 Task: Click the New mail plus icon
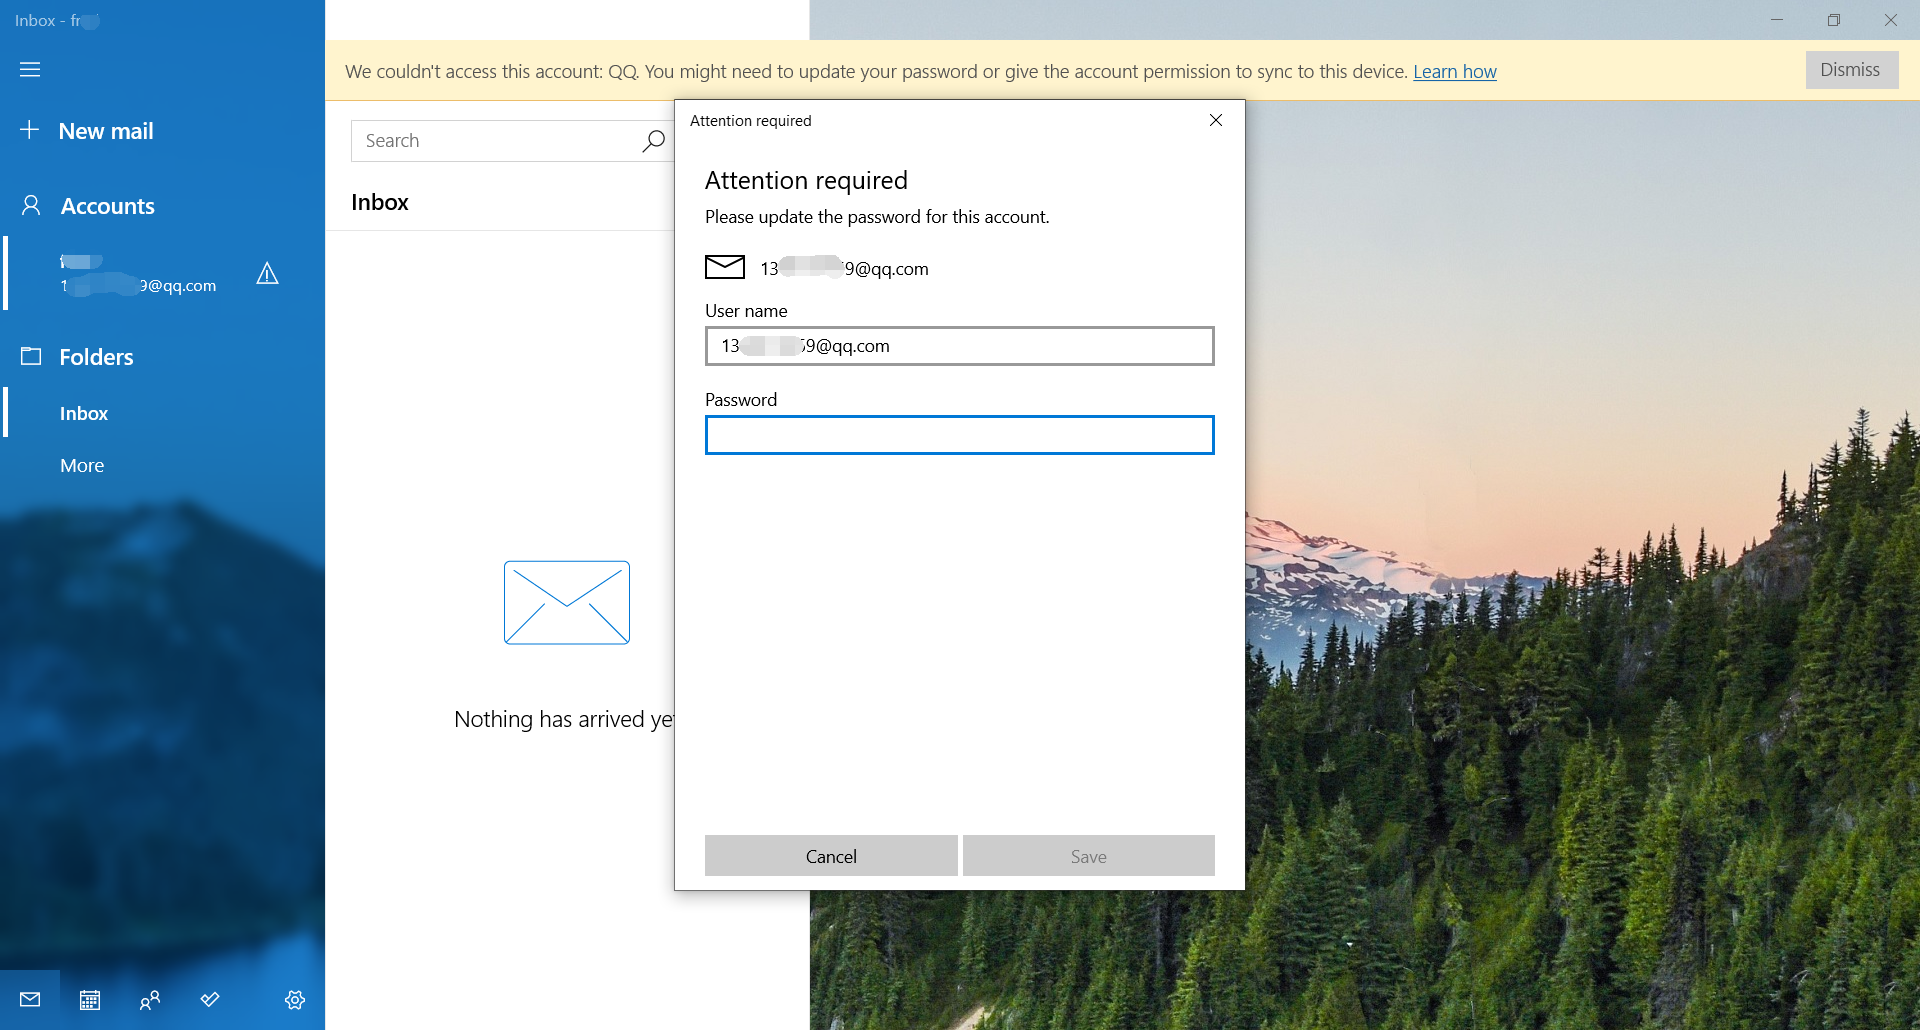tap(30, 130)
